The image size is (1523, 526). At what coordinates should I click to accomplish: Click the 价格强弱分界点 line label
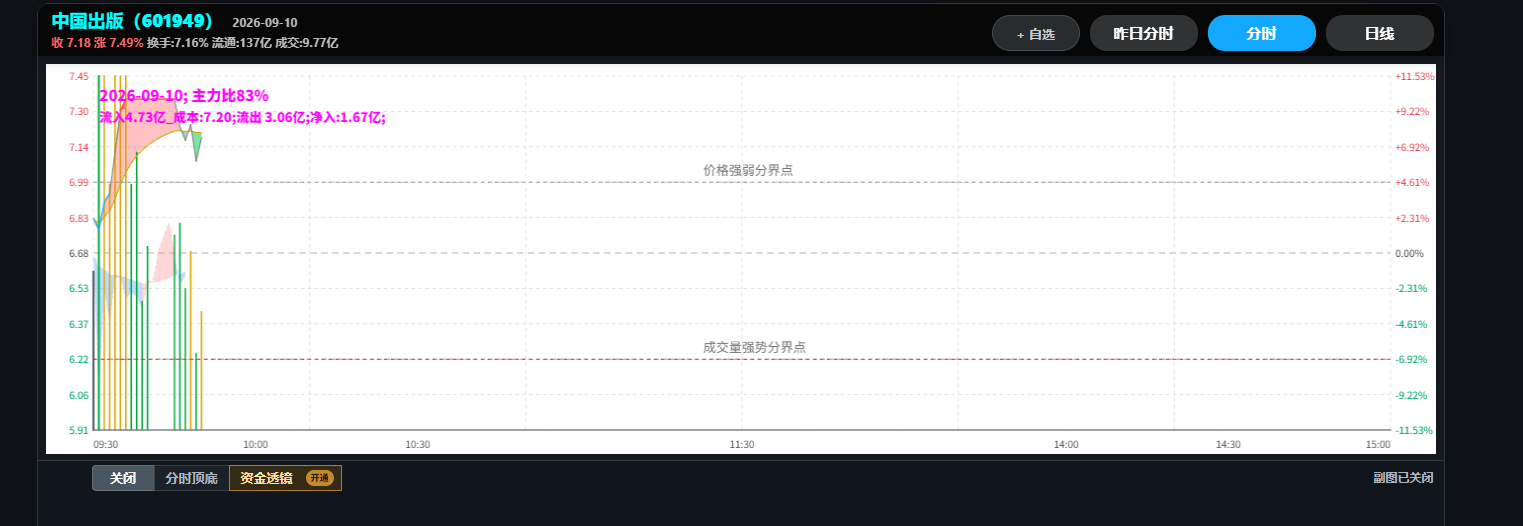pos(748,171)
